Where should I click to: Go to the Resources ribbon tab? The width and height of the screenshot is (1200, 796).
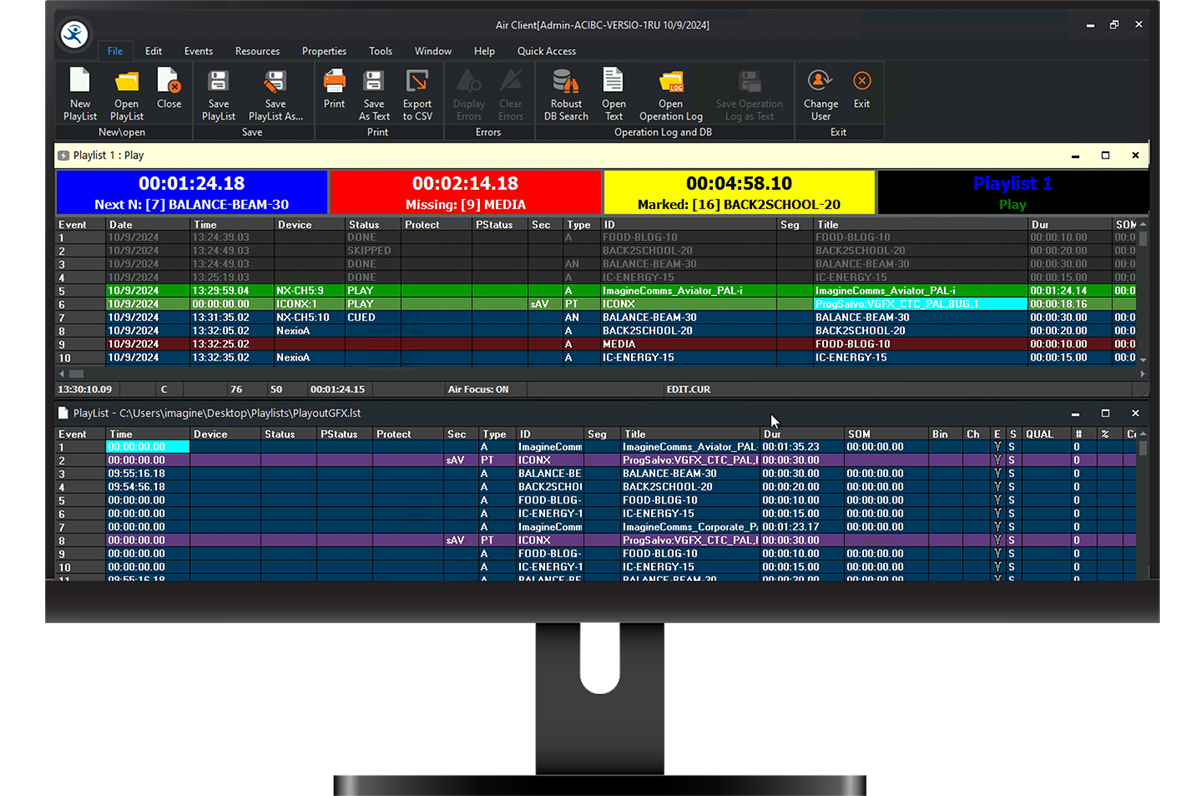click(257, 51)
